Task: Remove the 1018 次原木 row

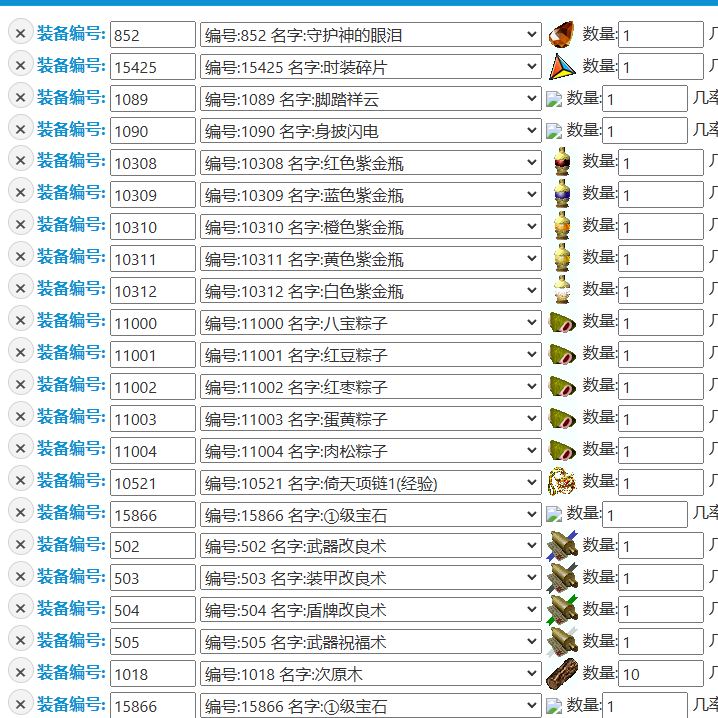Action: point(21,672)
